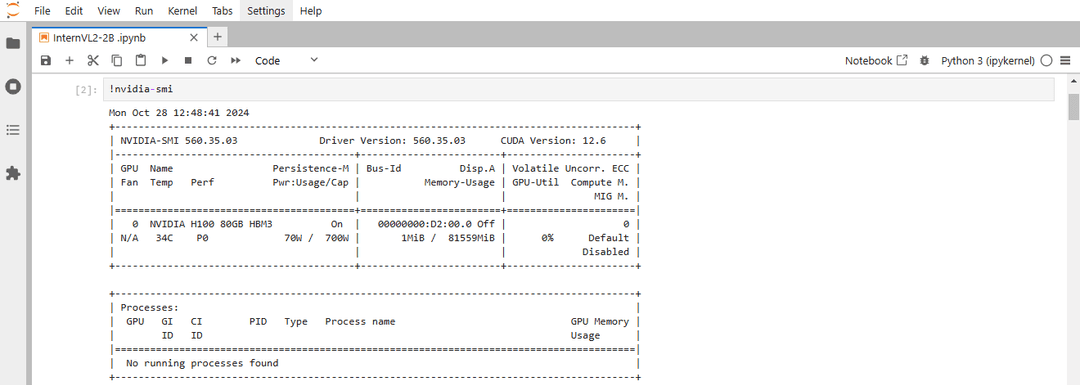
Task: Click the text CUDA Version: 12.6
Action: pos(553,141)
